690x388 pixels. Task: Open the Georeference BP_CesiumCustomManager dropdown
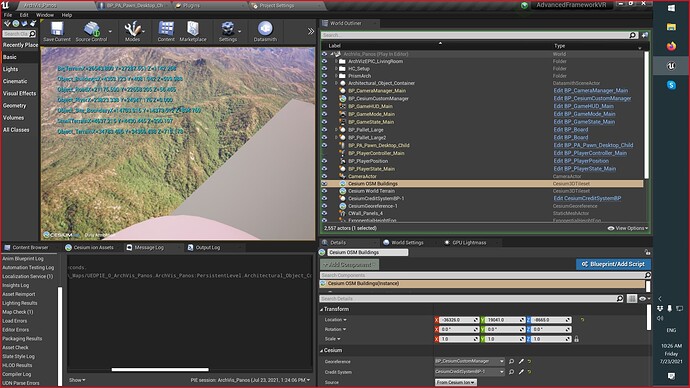pos(470,361)
